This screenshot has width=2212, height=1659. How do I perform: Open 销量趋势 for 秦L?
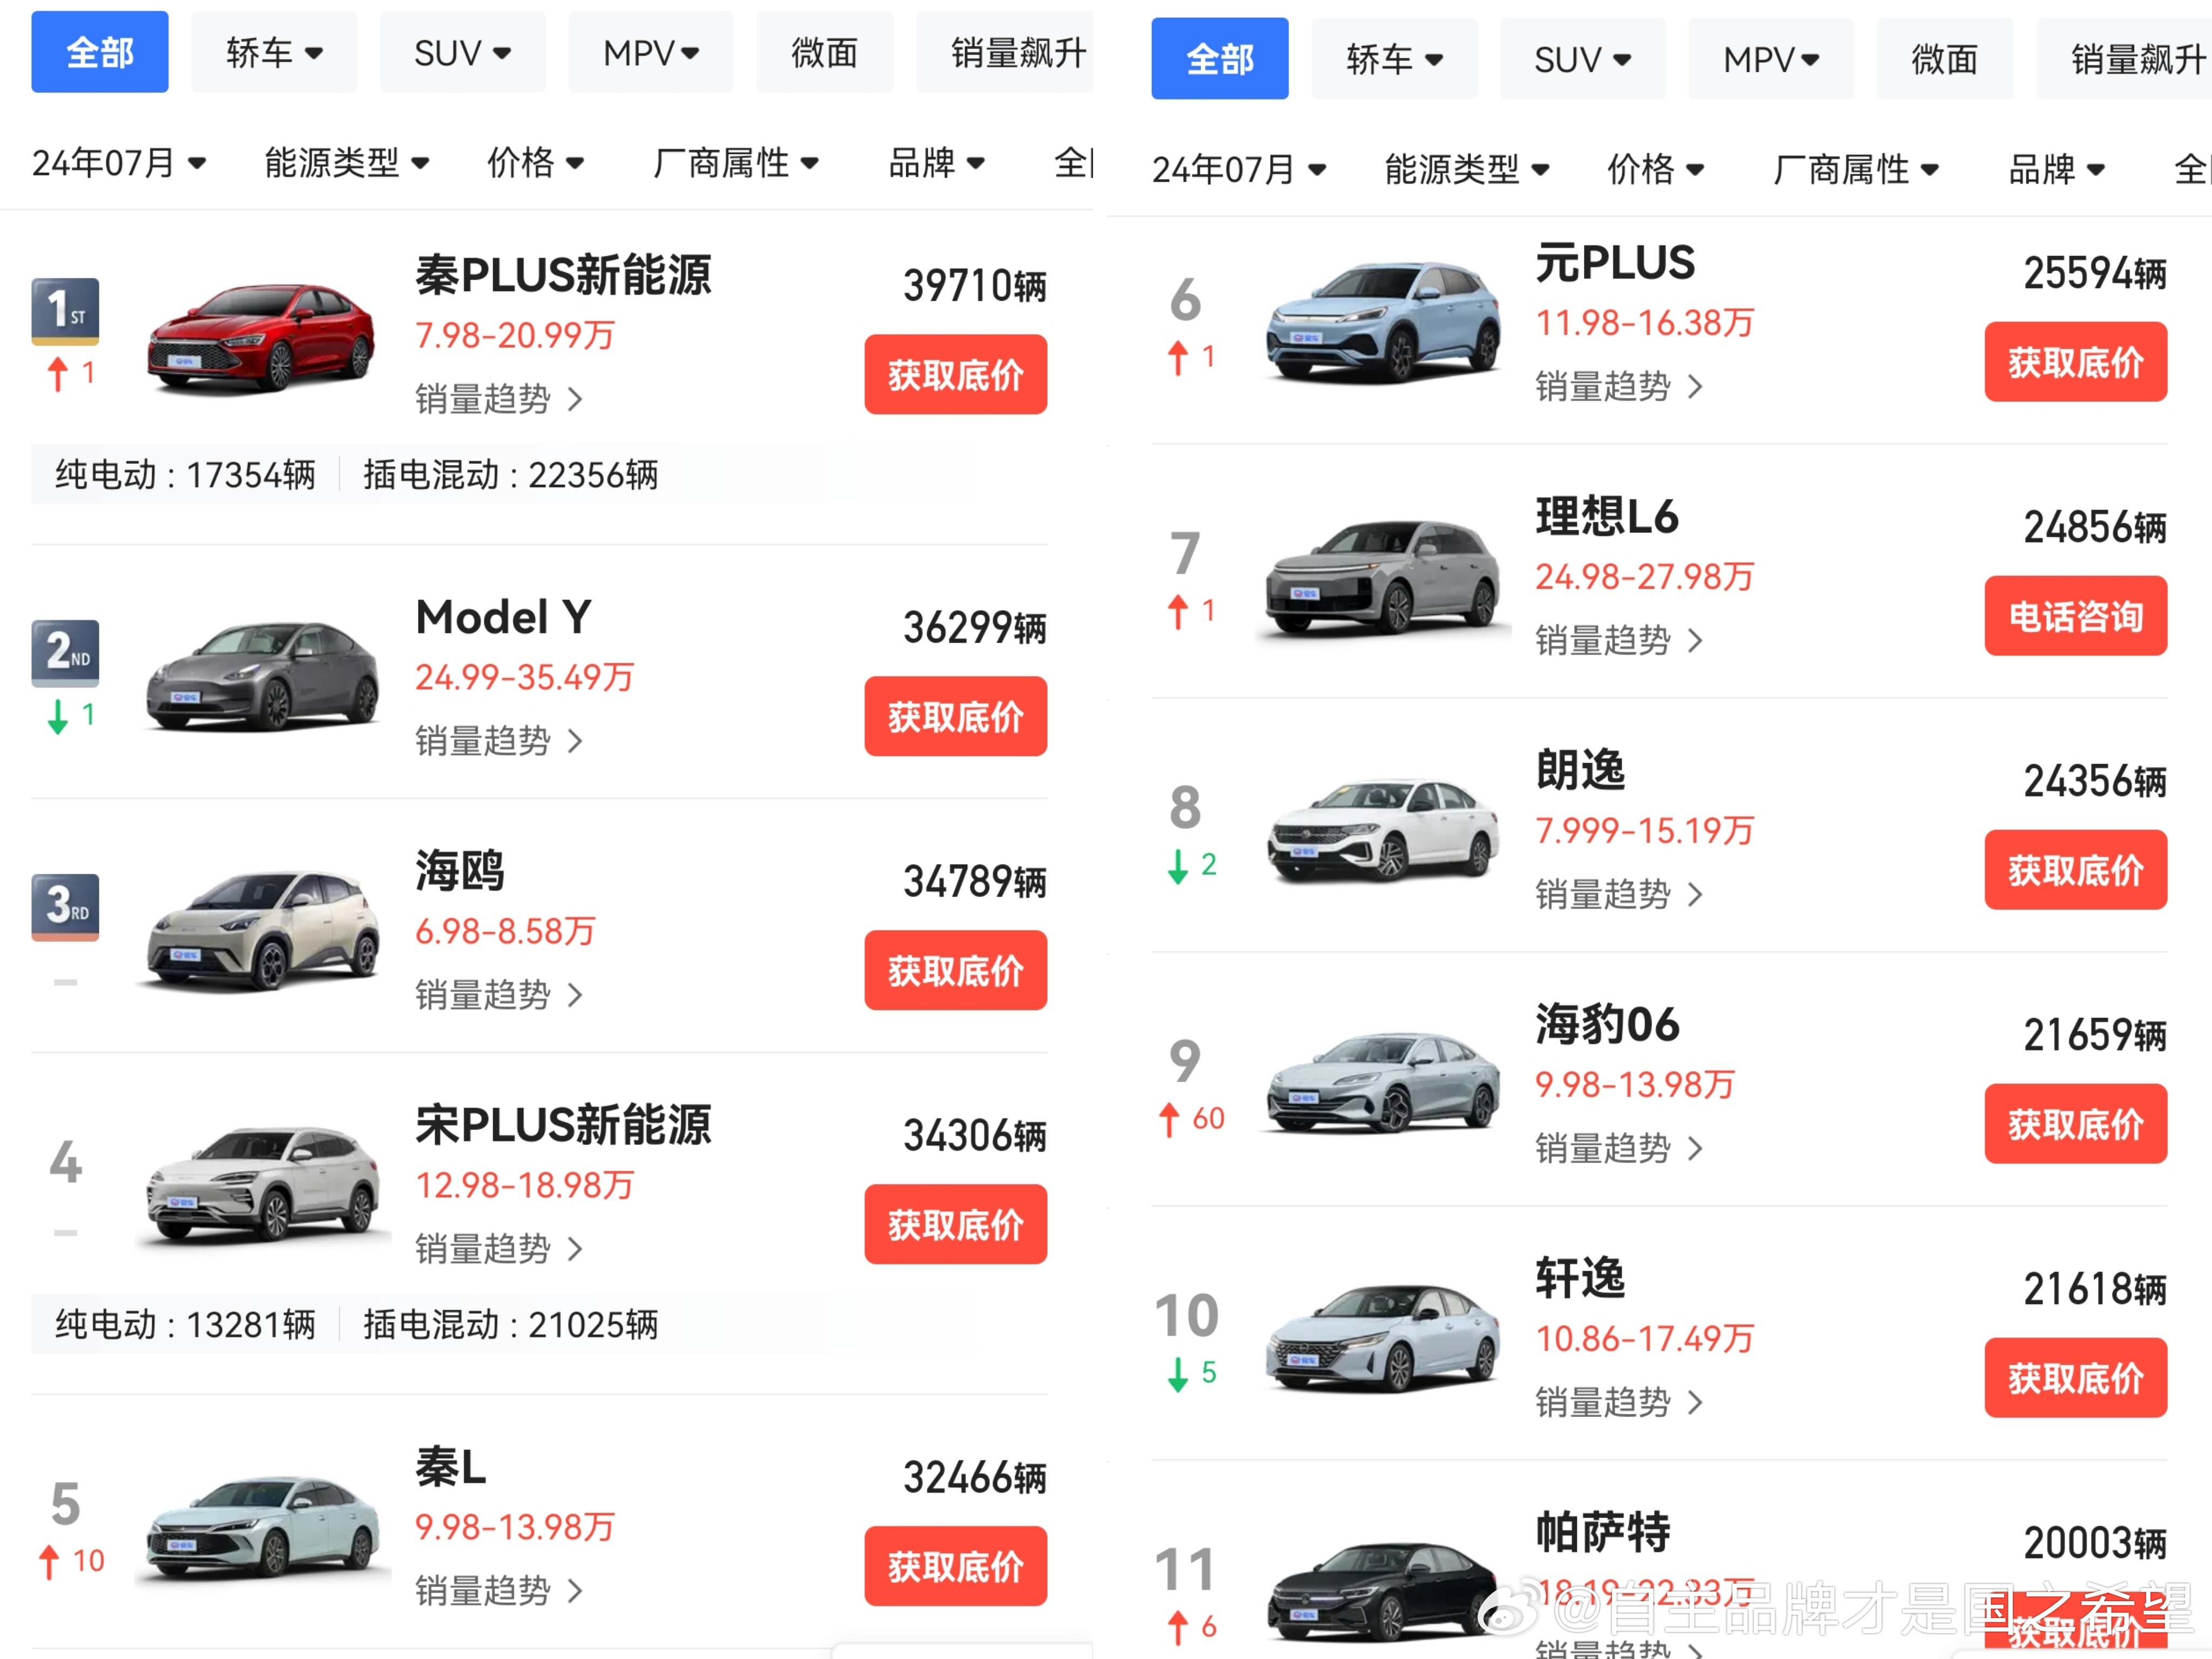pos(499,1591)
